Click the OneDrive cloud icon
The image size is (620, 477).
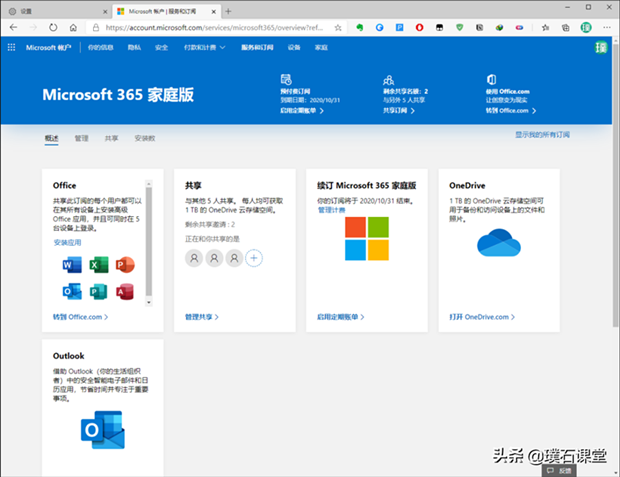click(x=499, y=242)
